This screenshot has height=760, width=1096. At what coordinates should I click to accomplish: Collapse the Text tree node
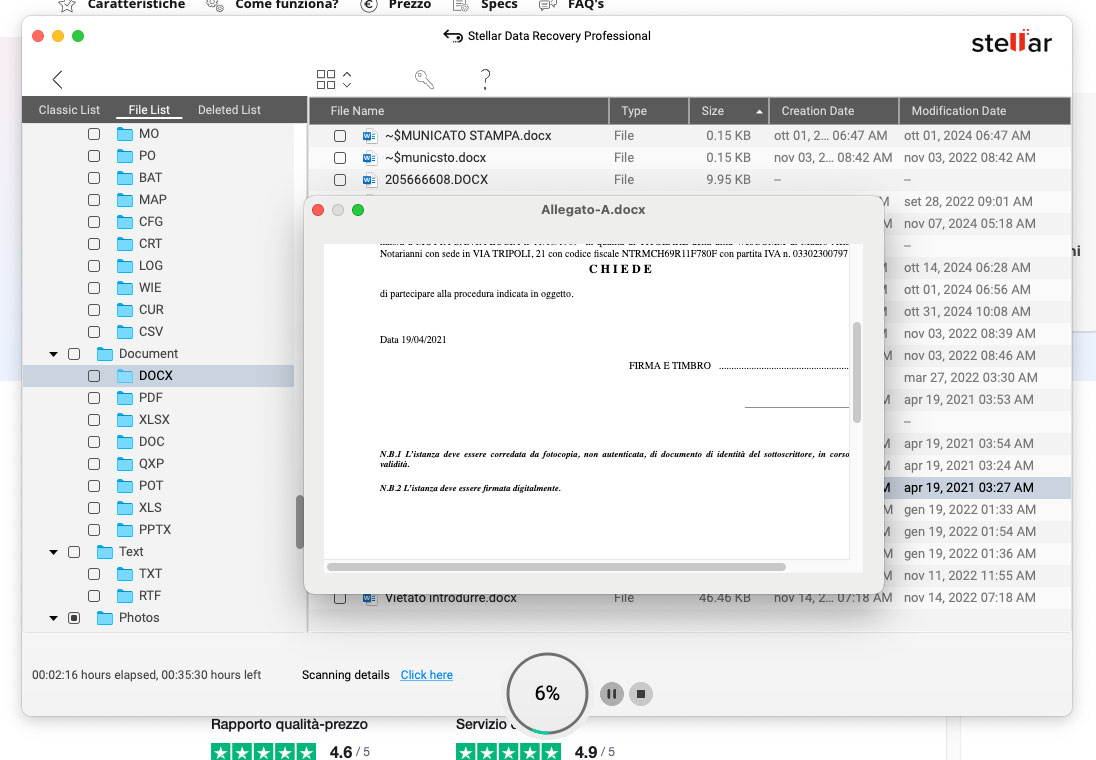(53, 552)
